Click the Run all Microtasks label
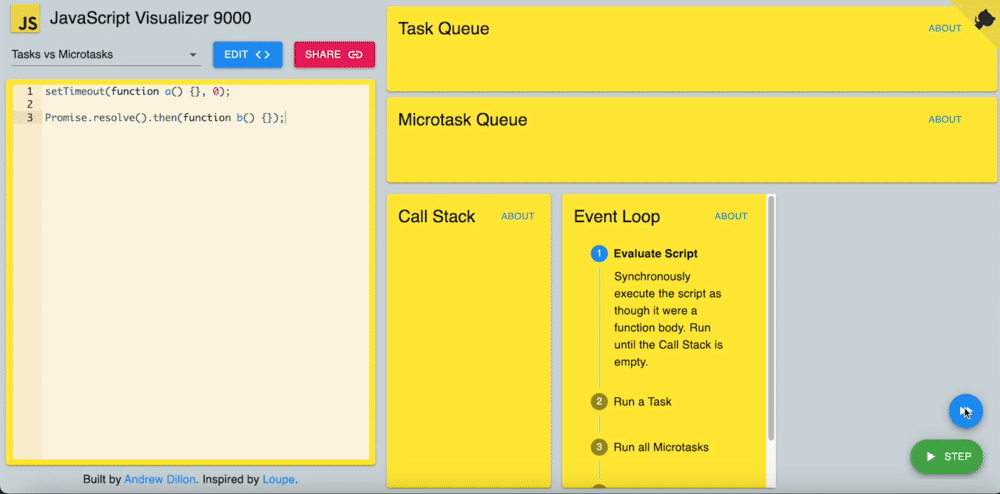 tap(661, 447)
